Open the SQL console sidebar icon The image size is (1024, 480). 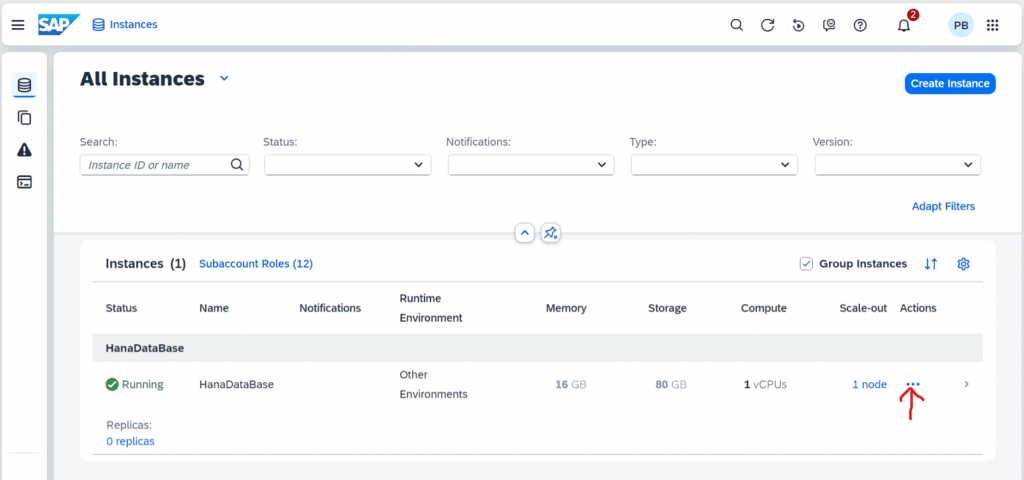click(24, 182)
